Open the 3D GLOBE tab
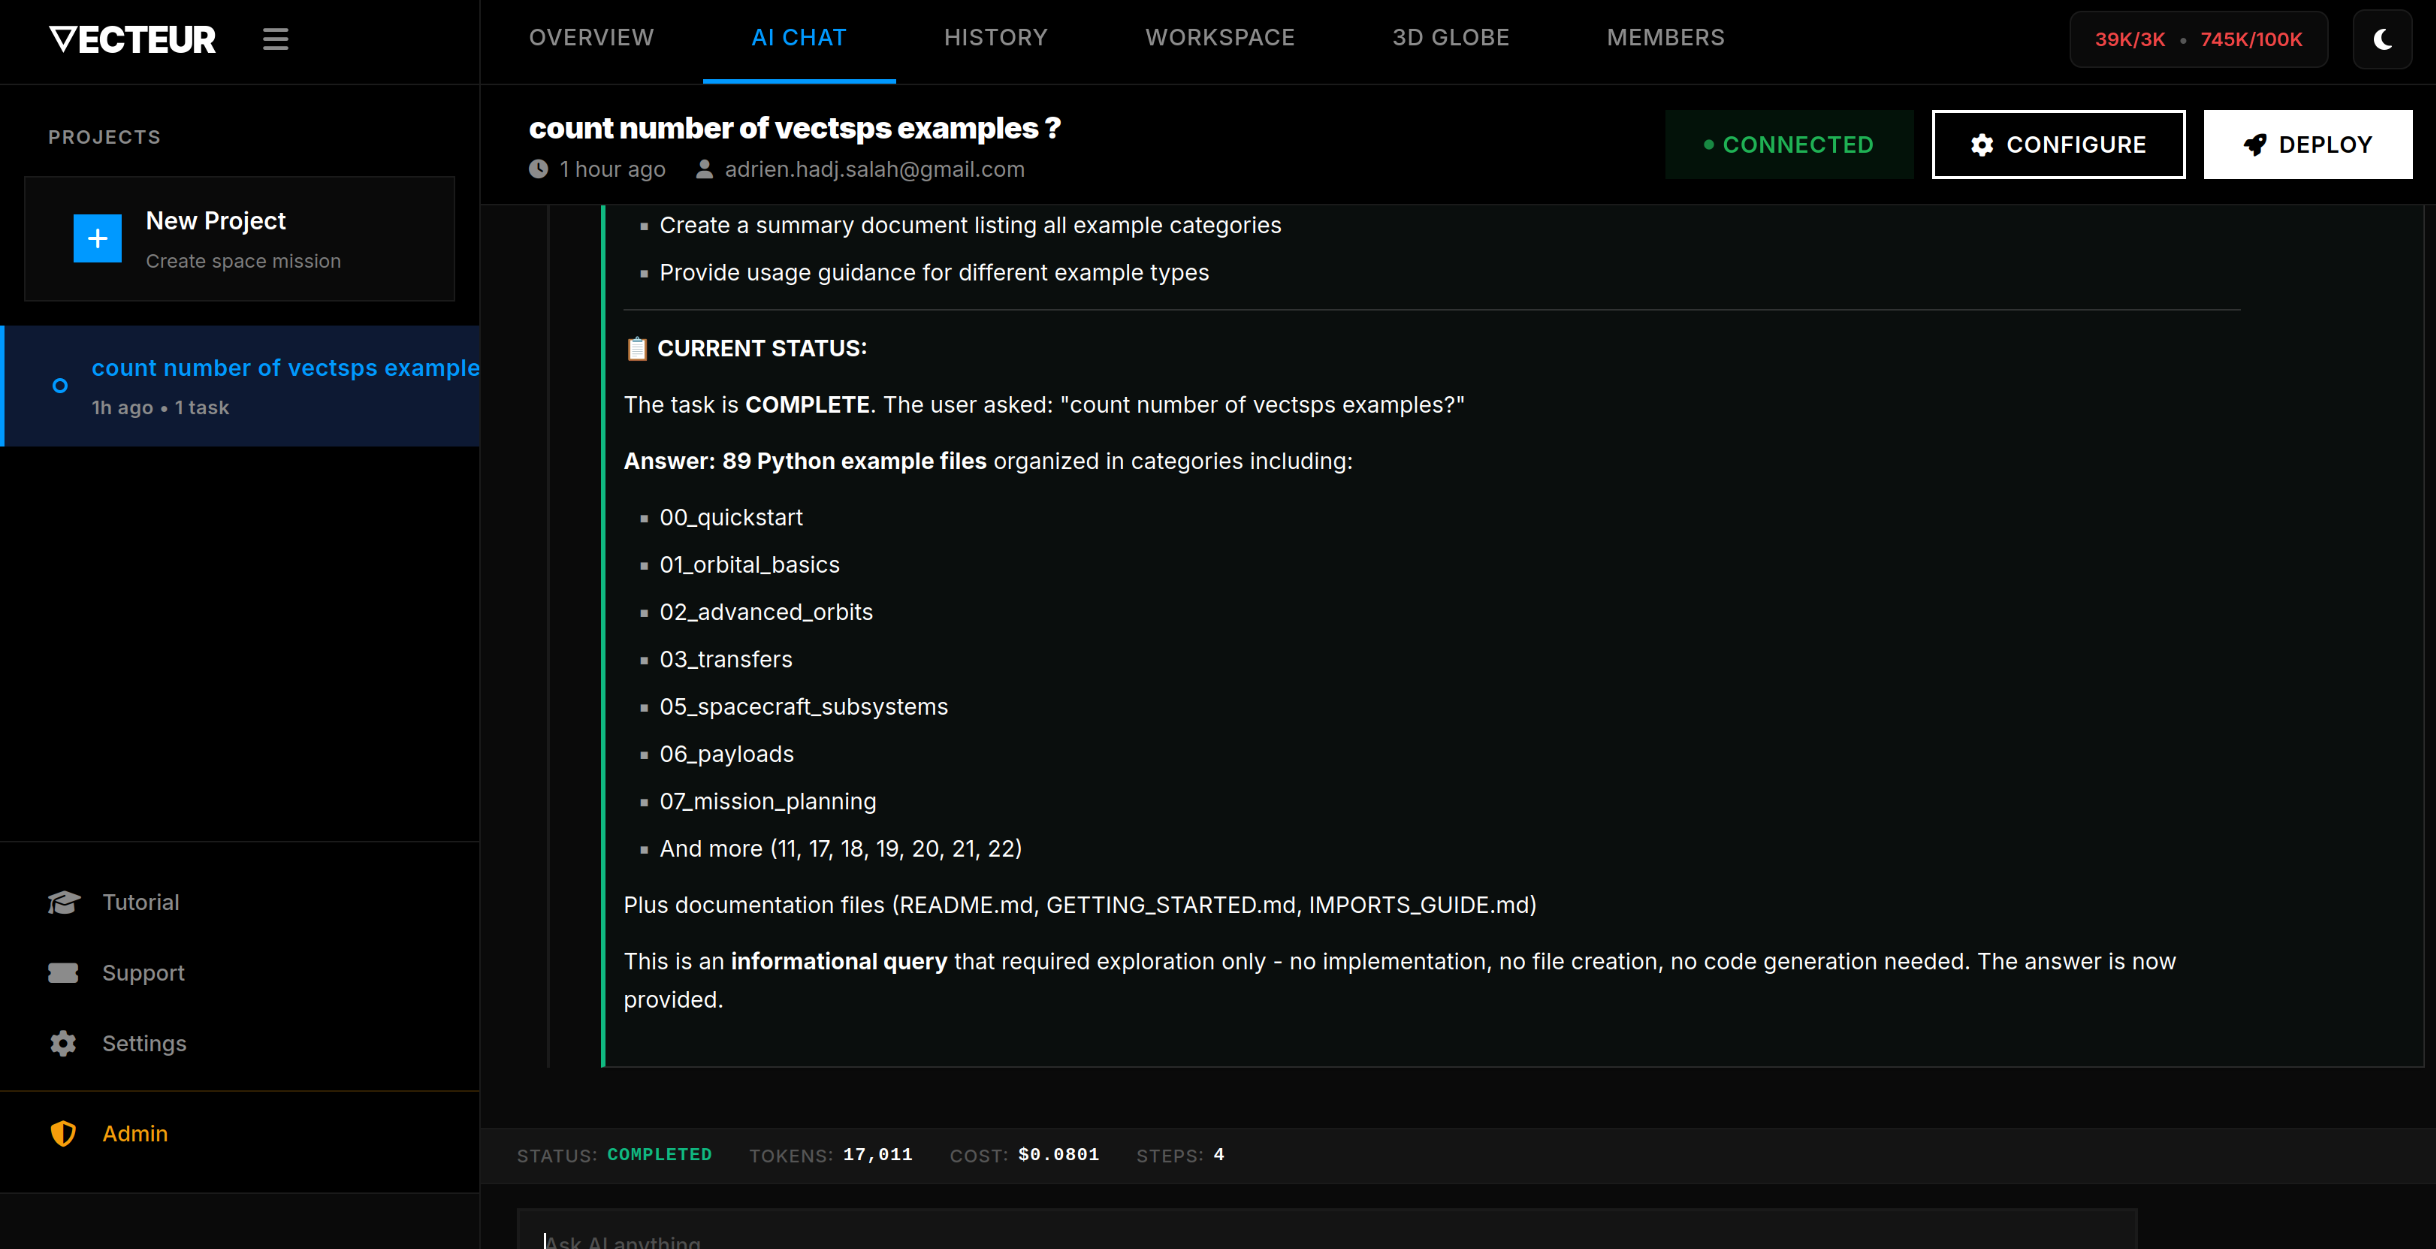This screenshot has width=2436, height=1249. click(1451, 37)
